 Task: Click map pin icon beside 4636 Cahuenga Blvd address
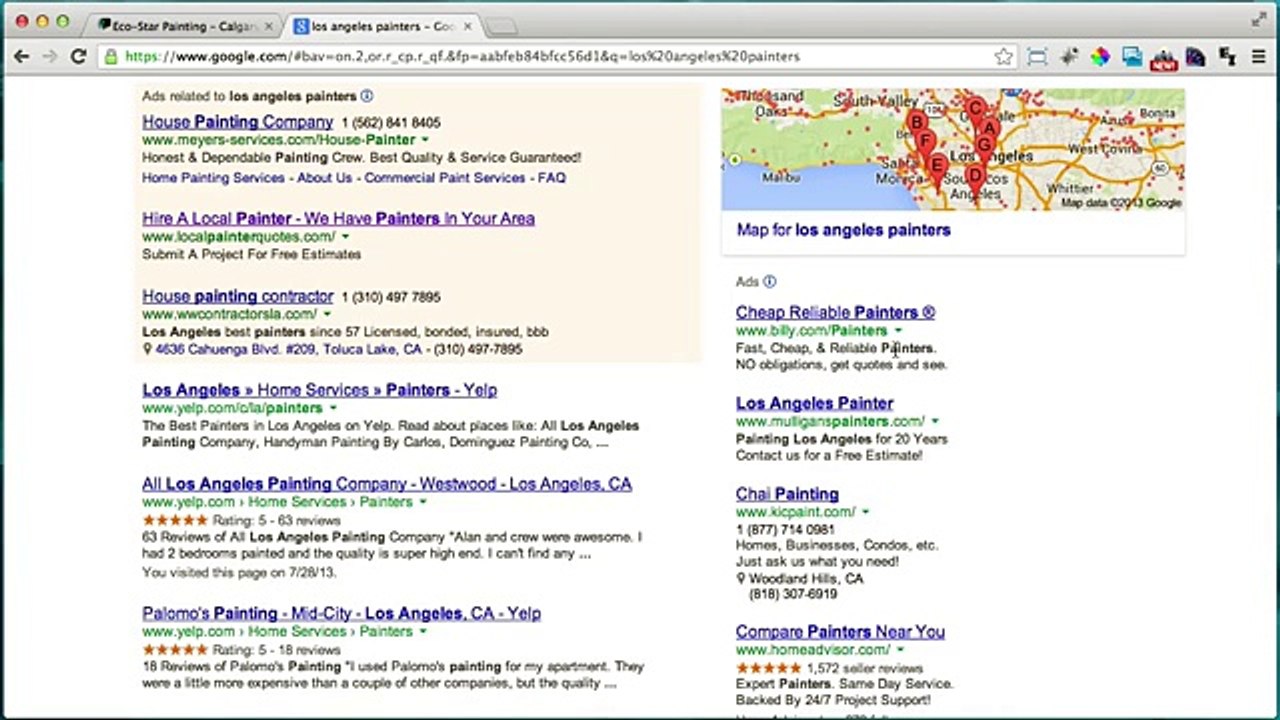147,349
